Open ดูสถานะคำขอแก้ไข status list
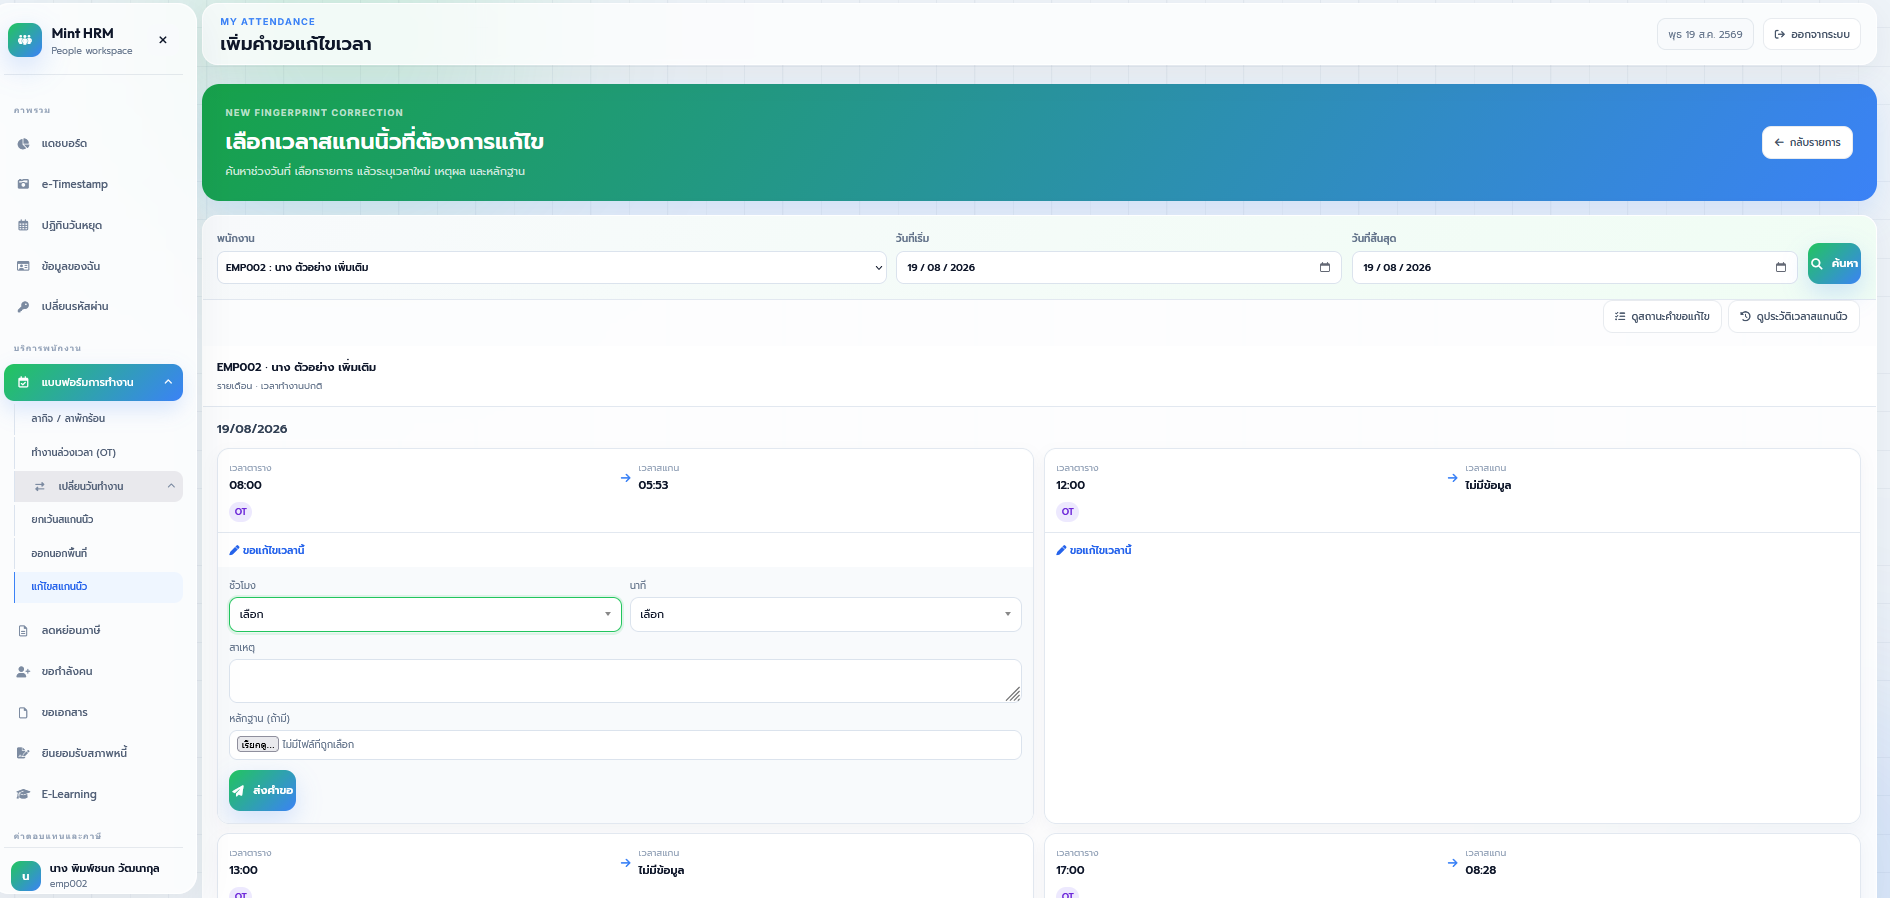The width and height of the screenshot is (1890, 898). pos(1662,316)
